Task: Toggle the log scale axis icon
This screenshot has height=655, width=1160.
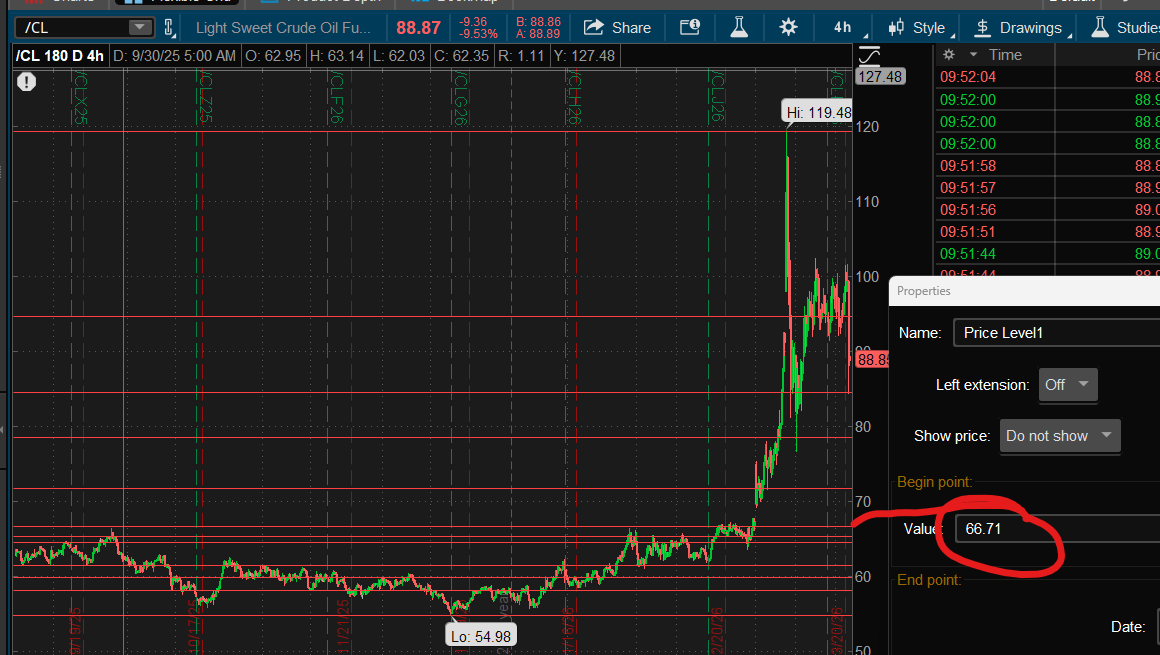Action: coord(869,56)
